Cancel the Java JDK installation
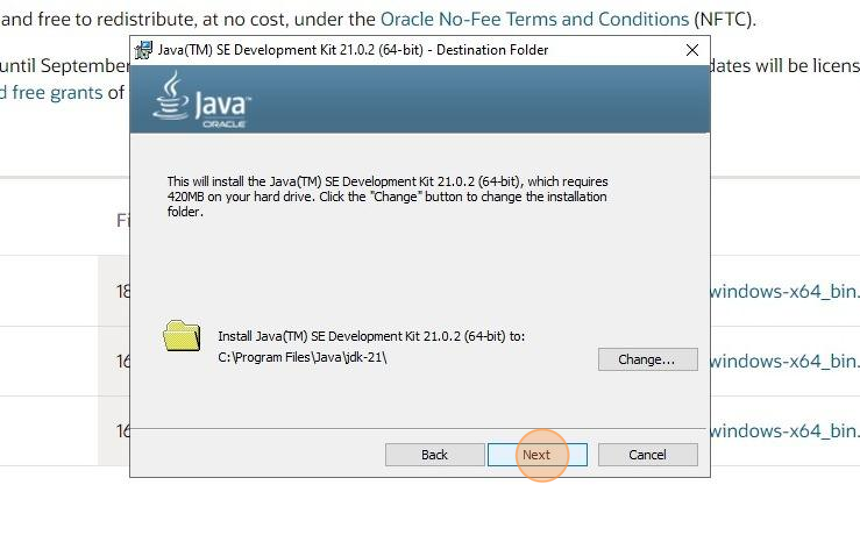860x535 pixels. coord(648,455)
